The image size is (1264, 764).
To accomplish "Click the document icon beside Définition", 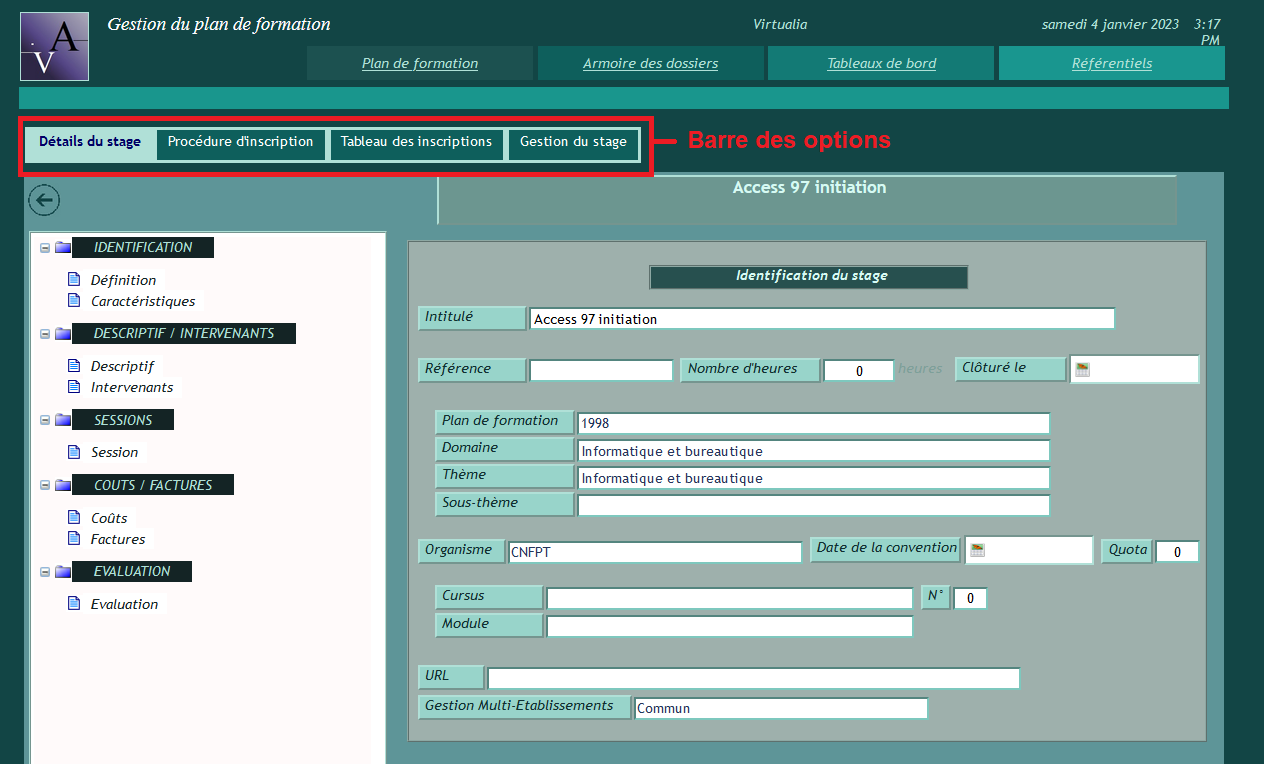I will 73,280.
